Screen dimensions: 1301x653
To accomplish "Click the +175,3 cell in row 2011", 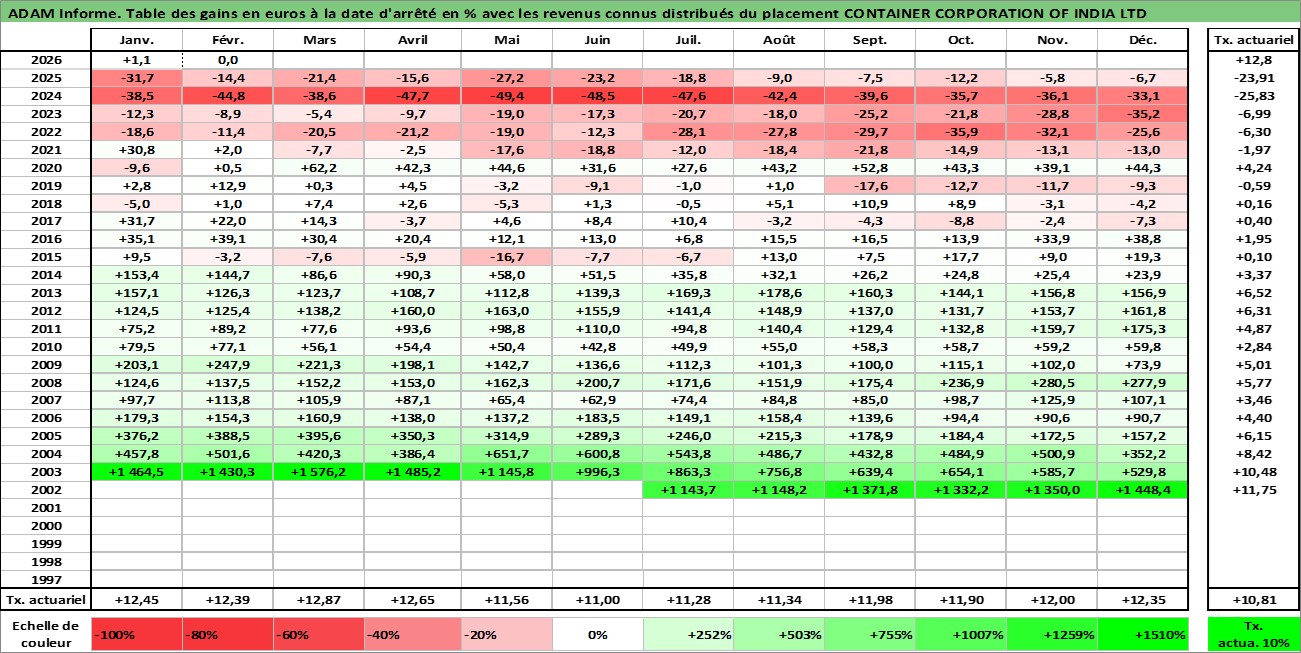I will point(1143,329).
